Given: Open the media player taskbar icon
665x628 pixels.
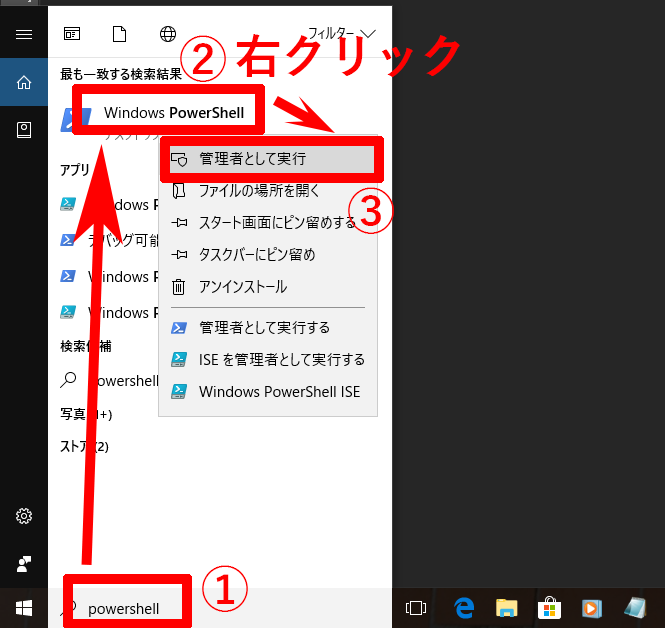Looking at the screenshot, I should (592, 608).
